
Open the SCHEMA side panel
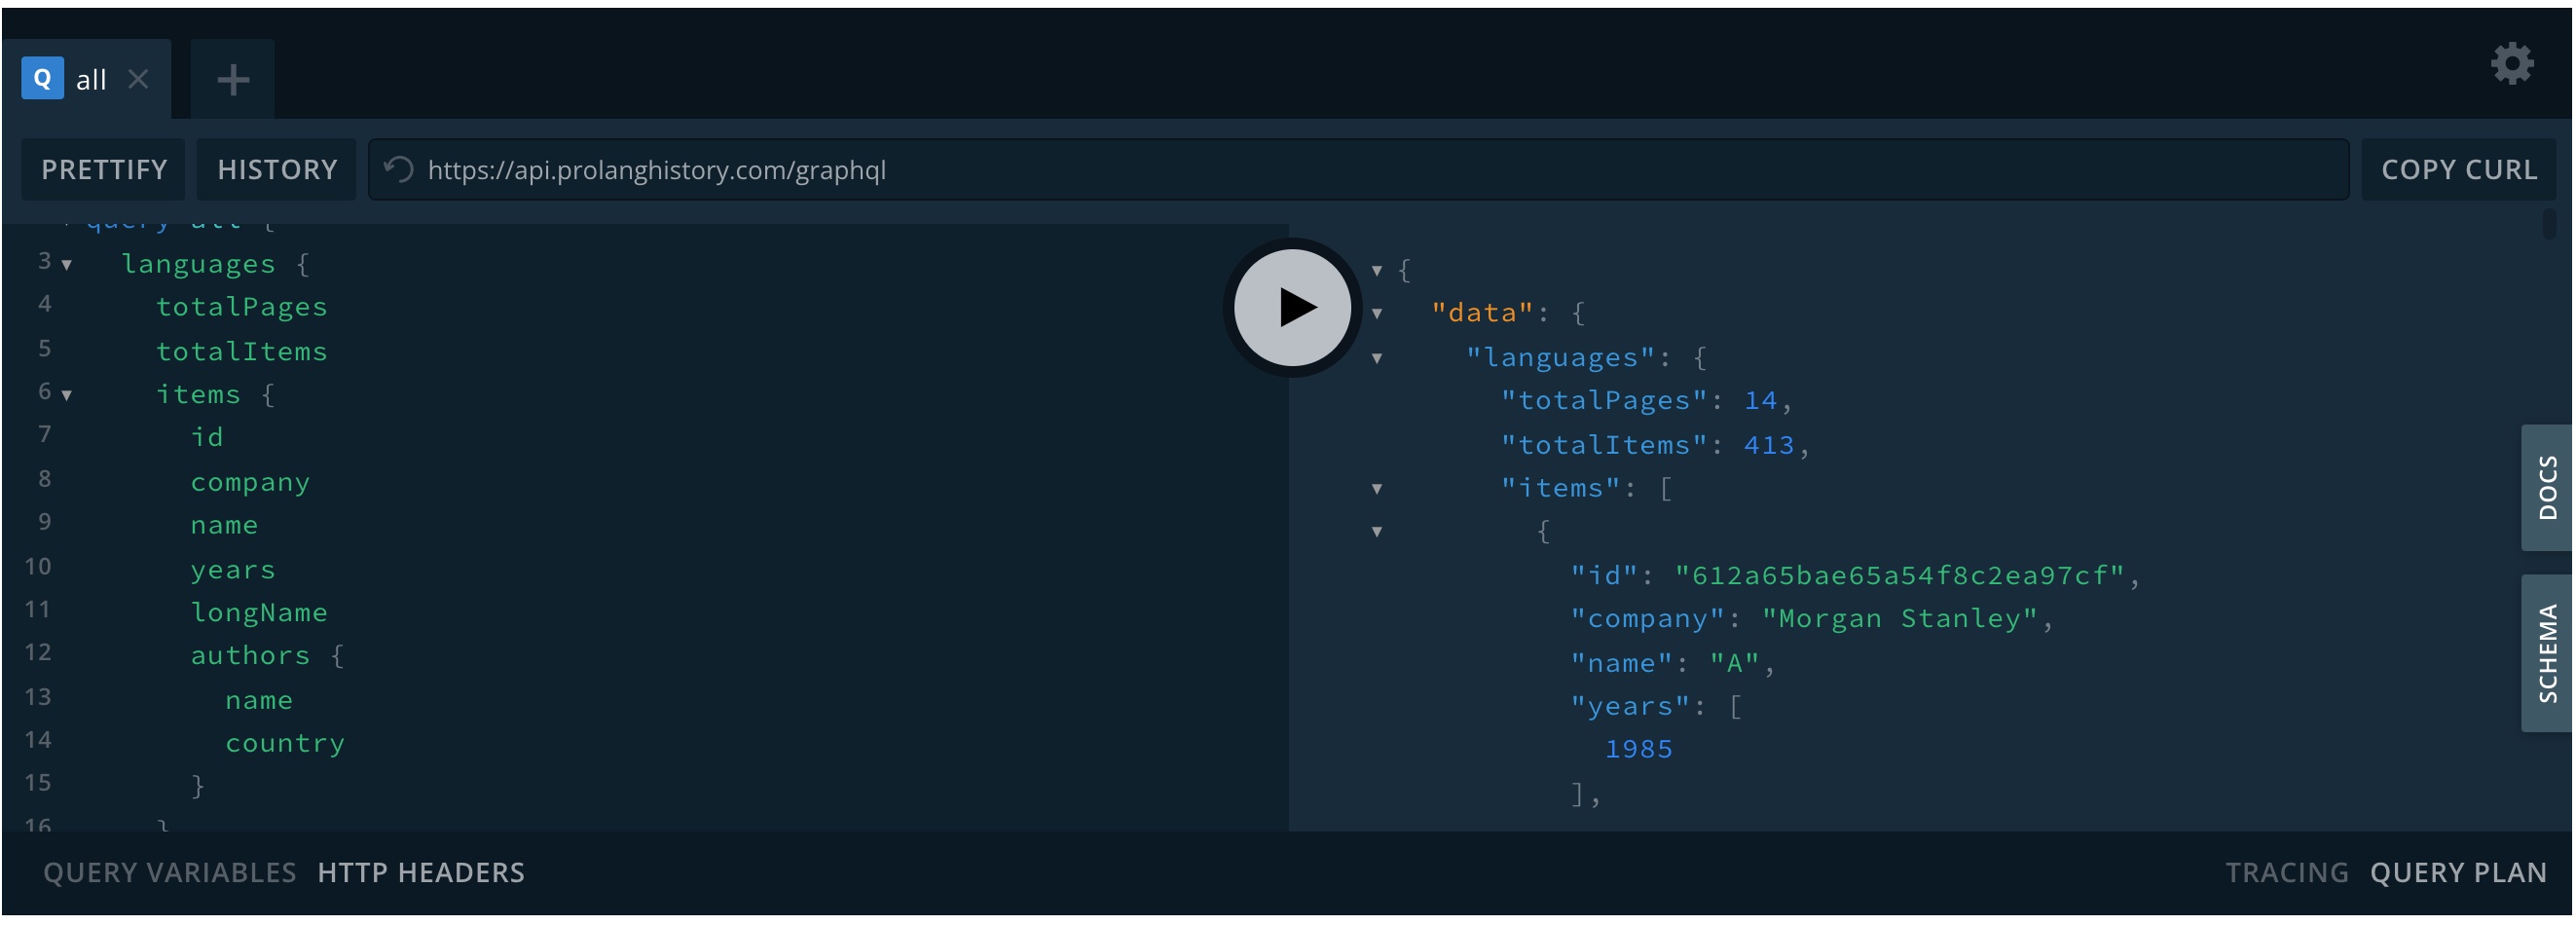(x=2545, y=653)
